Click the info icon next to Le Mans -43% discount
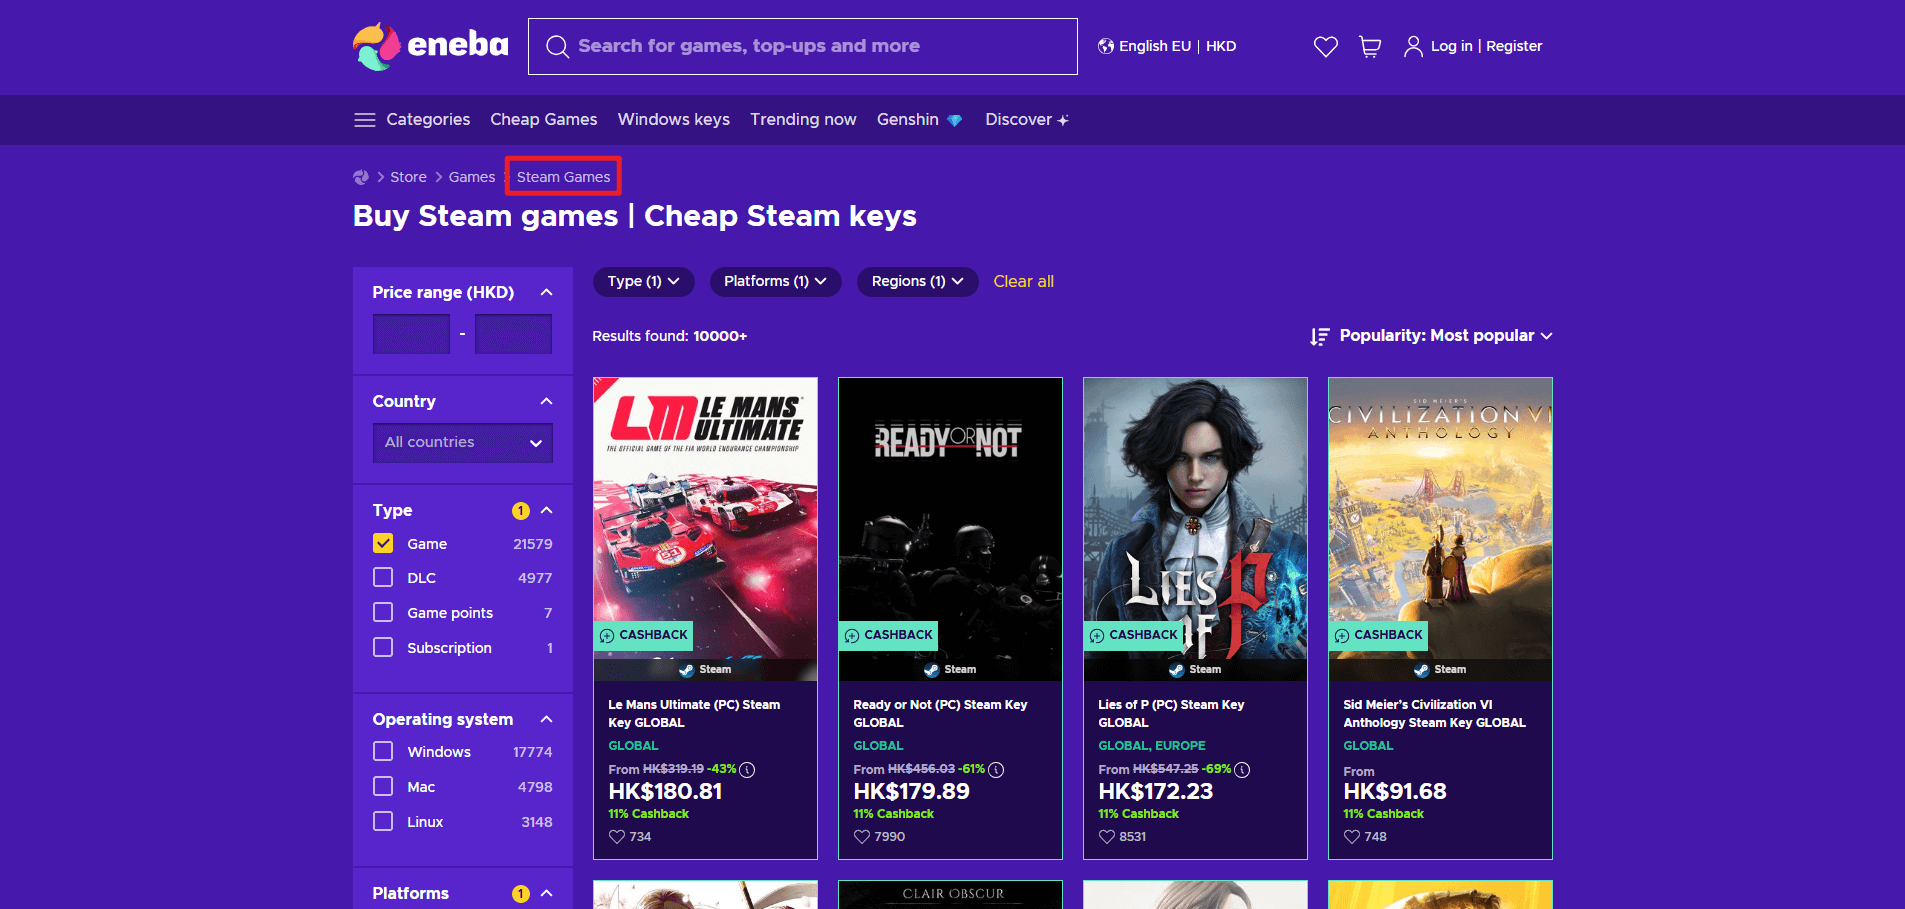The height and width of the screenshot is (909, 1905). point(747,770)
